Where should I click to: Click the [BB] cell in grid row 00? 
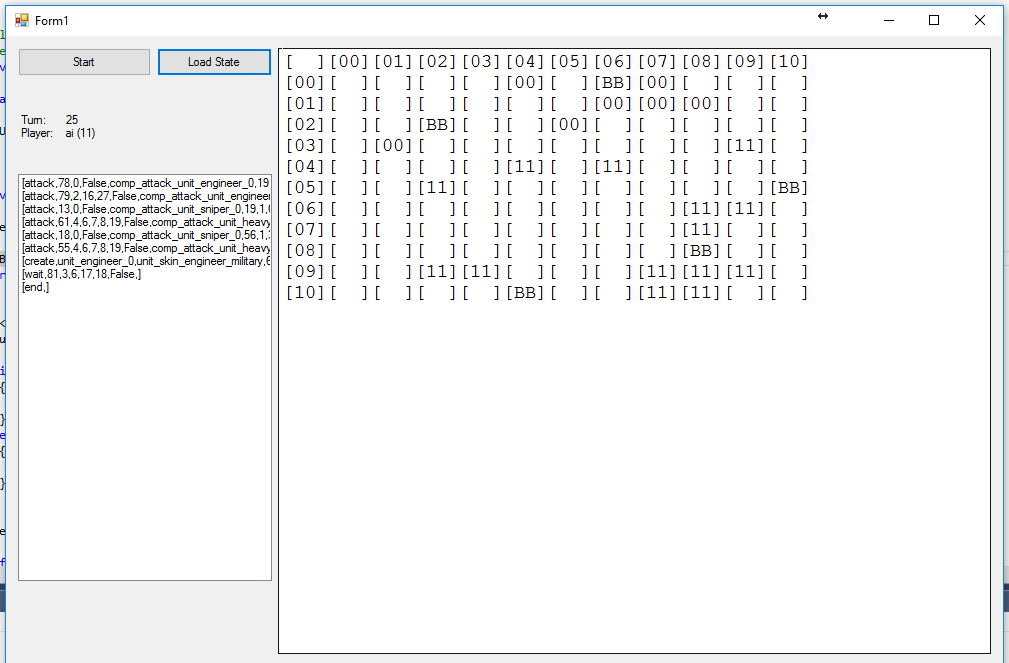(613, 83)
